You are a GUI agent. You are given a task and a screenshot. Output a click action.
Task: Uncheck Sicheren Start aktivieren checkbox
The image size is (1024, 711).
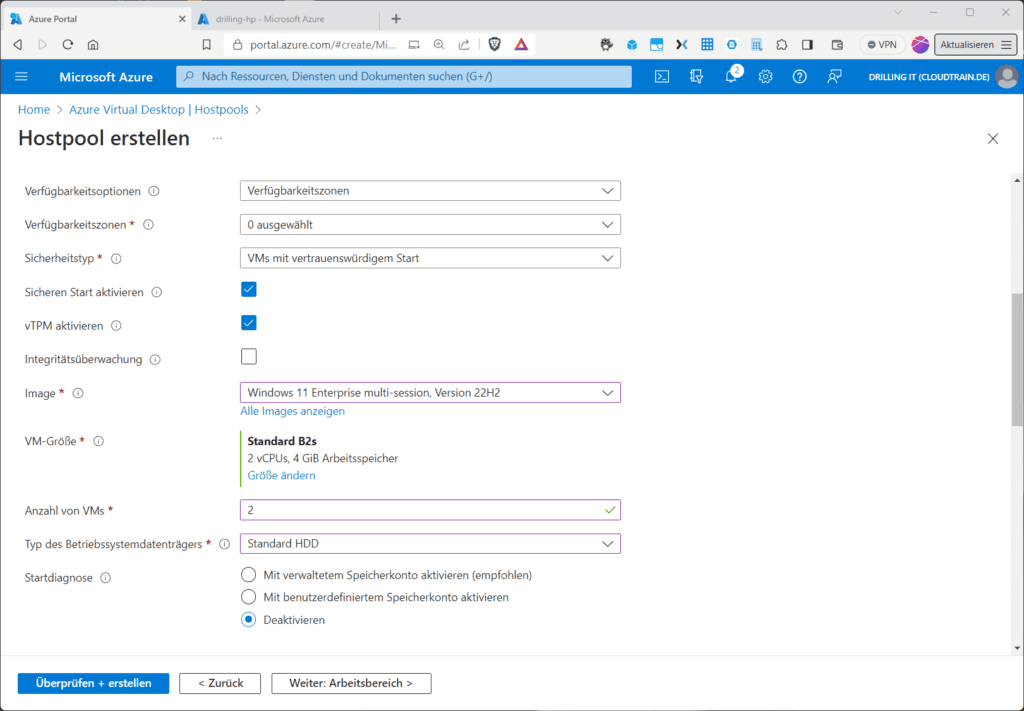[249, 289]
